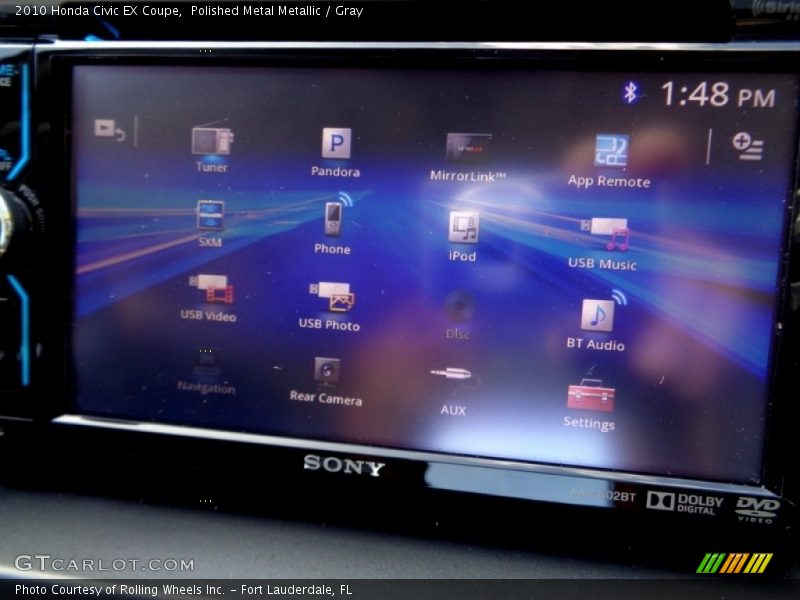The width and height of the screenshot is (800, 600).
Task: Tap the 1:48 PM clock display
Action: coord(718,95)
